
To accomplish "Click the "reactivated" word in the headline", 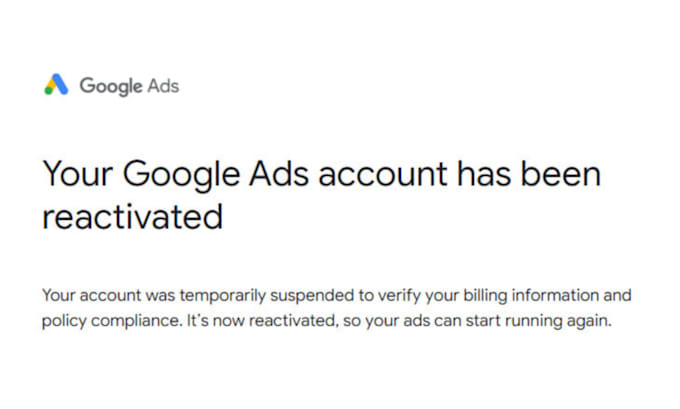I will tap(133, 217).
